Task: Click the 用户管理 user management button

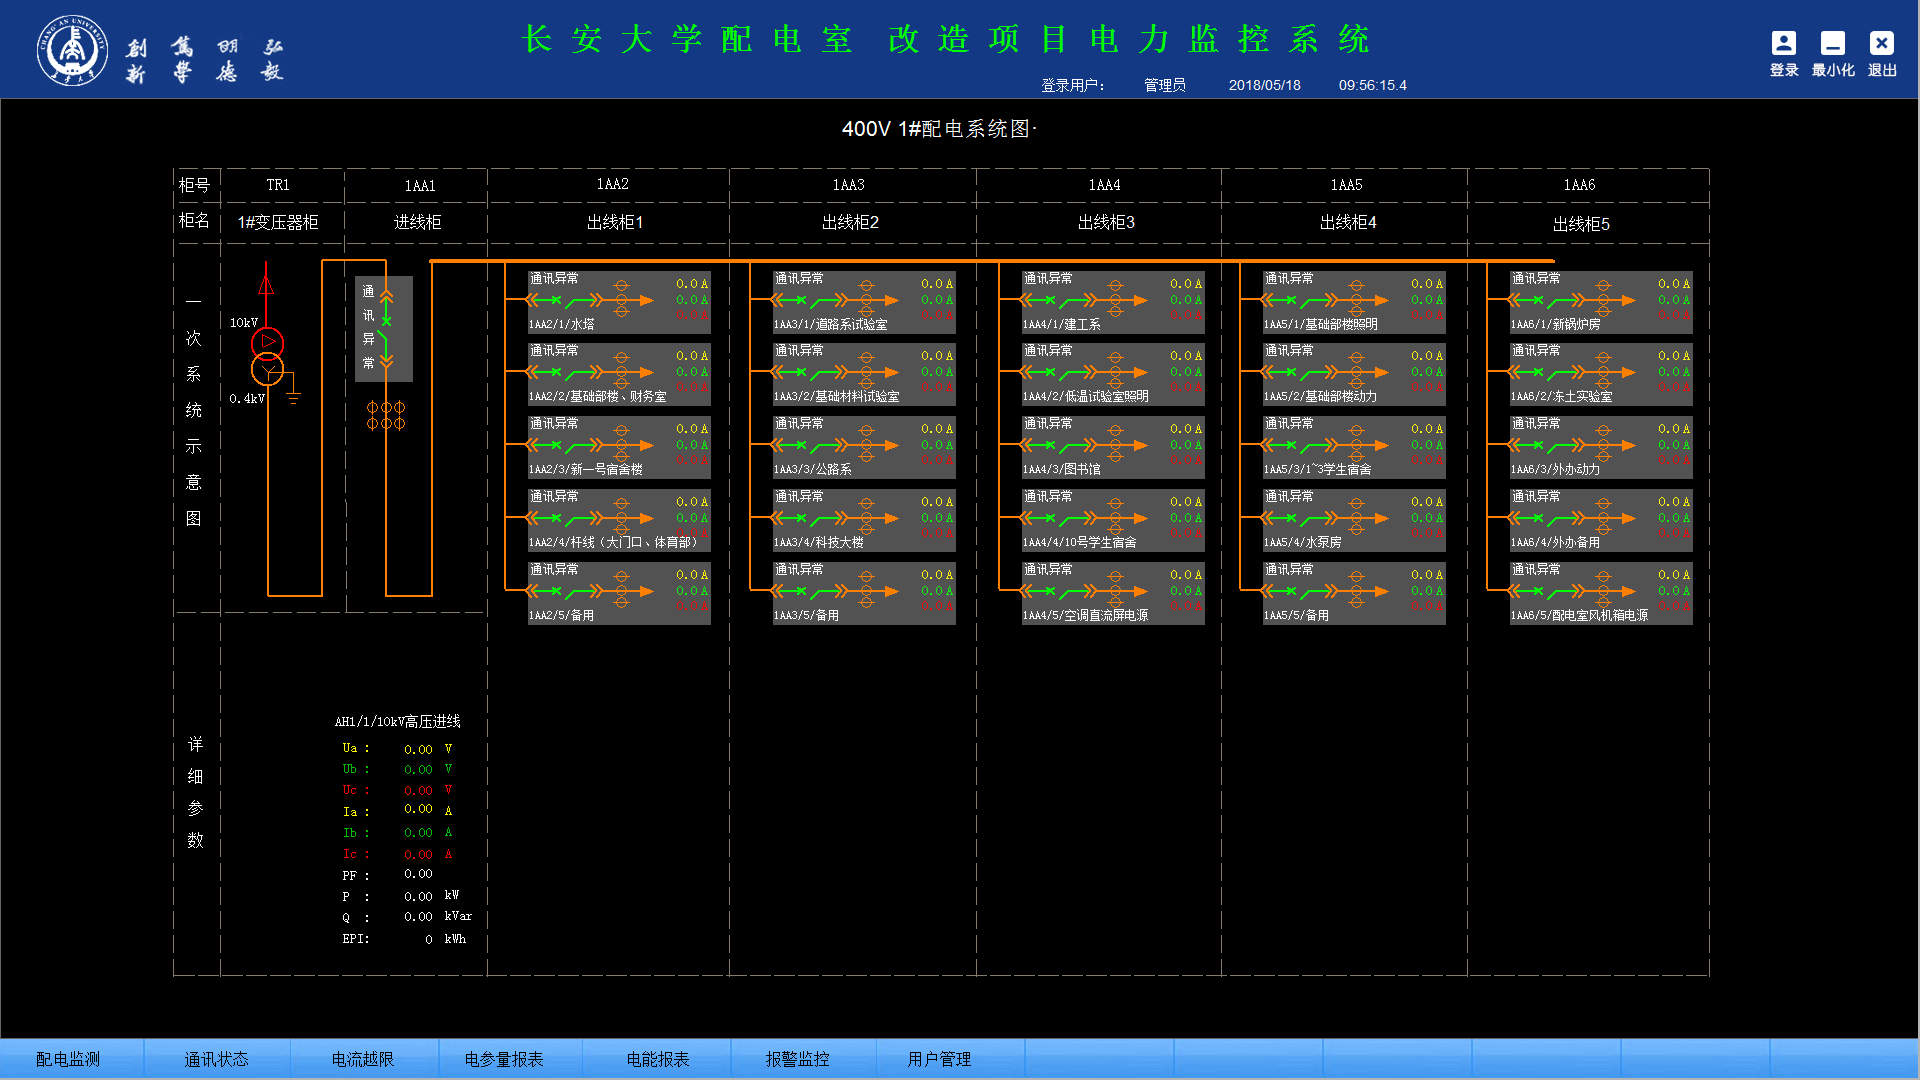Action: tap(941, 1058)
